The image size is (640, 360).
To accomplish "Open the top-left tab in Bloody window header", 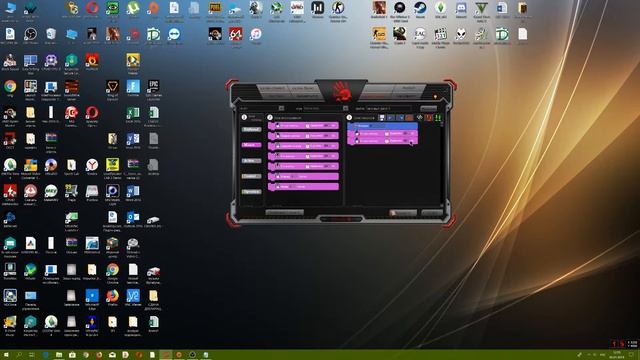I will click(x=272, y=88).
